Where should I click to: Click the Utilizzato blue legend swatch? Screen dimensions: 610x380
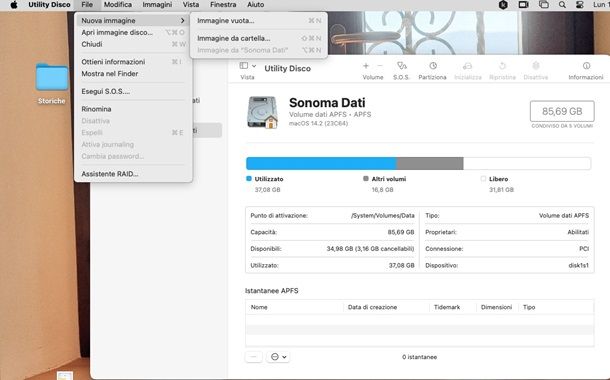249,179
